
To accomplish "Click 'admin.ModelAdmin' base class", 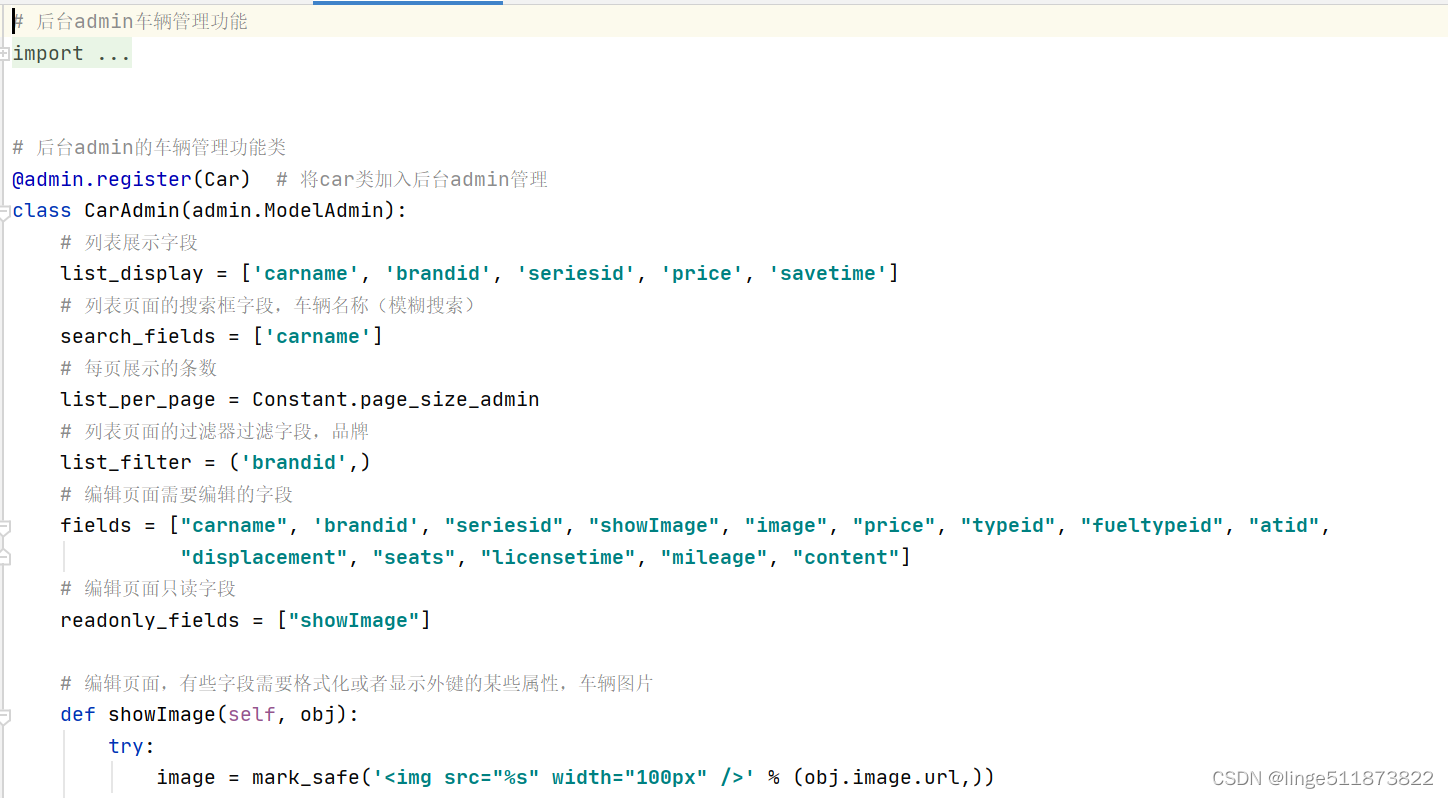I will (x=288, y=211).
